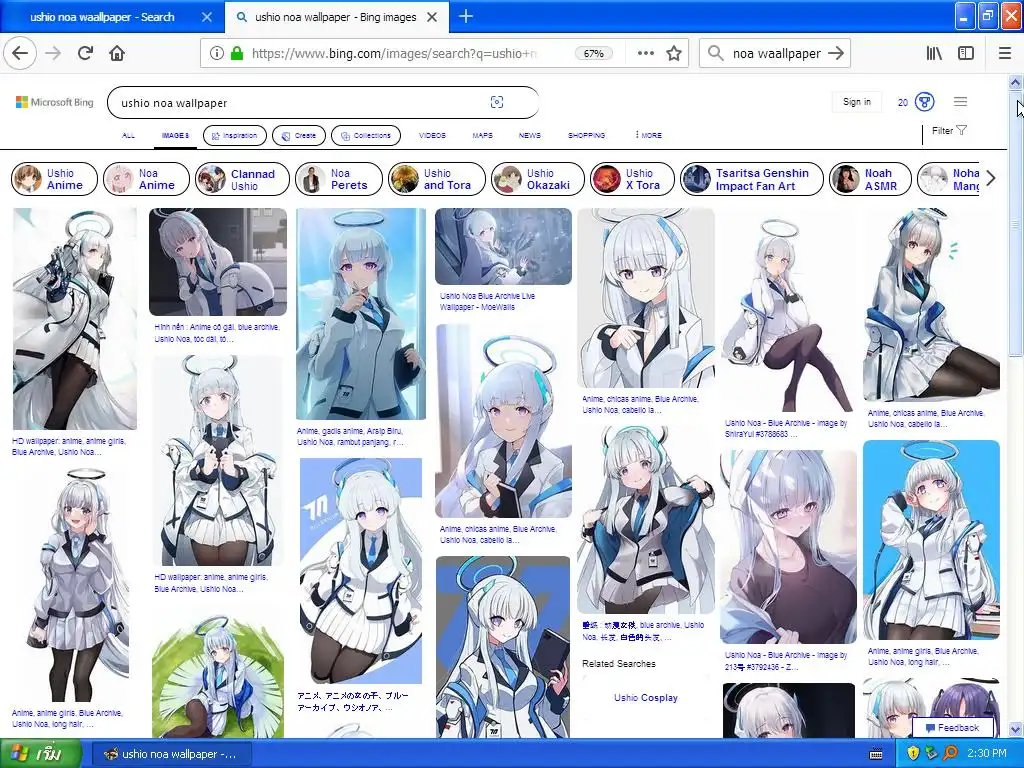Select the Noa Anime suggestion chip
Viewport: 1024px width, 768px height.
click(146, 179)
